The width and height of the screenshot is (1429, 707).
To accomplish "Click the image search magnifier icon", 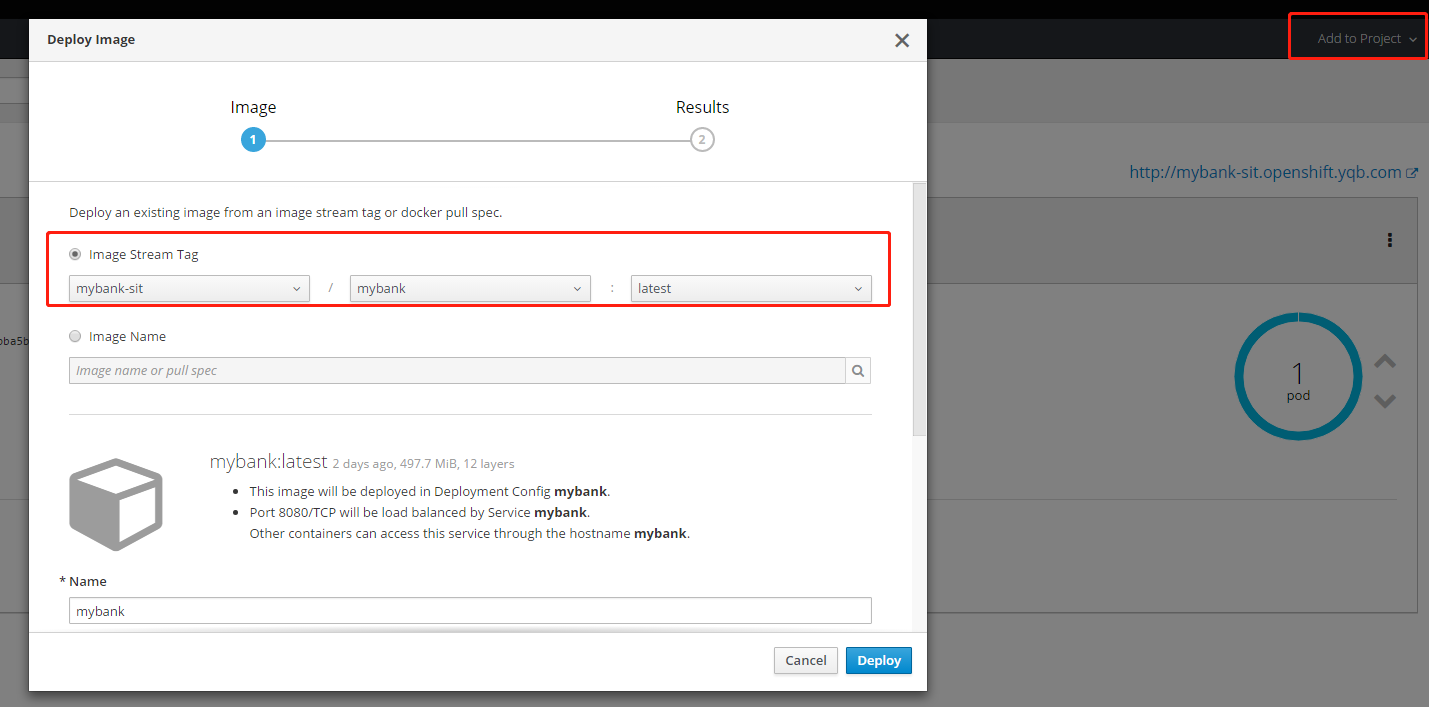I will click(858, 371).
